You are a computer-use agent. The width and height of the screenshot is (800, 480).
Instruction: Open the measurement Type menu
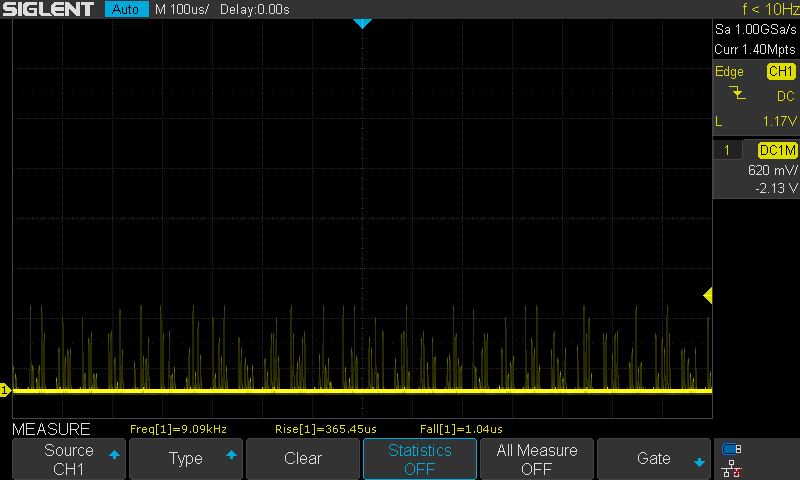tap(186, 459)
